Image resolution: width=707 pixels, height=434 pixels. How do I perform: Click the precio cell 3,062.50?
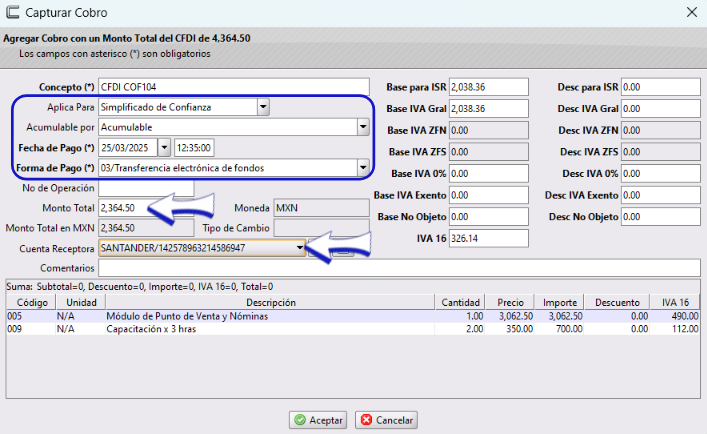coord(510,316)
